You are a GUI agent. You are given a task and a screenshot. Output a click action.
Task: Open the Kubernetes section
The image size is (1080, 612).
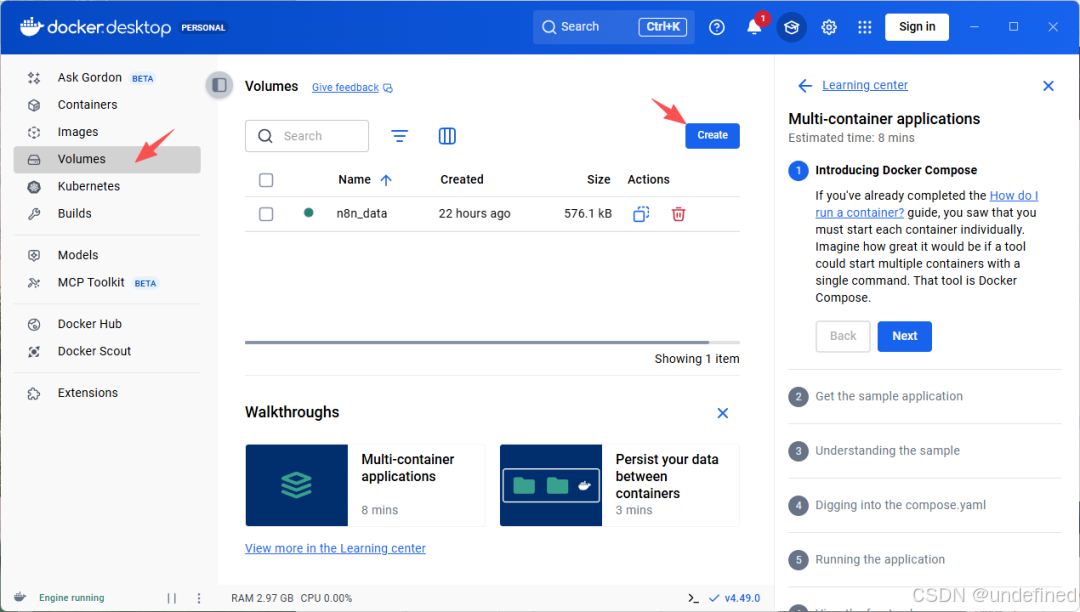pyautogui.click(x=107, y=187)
